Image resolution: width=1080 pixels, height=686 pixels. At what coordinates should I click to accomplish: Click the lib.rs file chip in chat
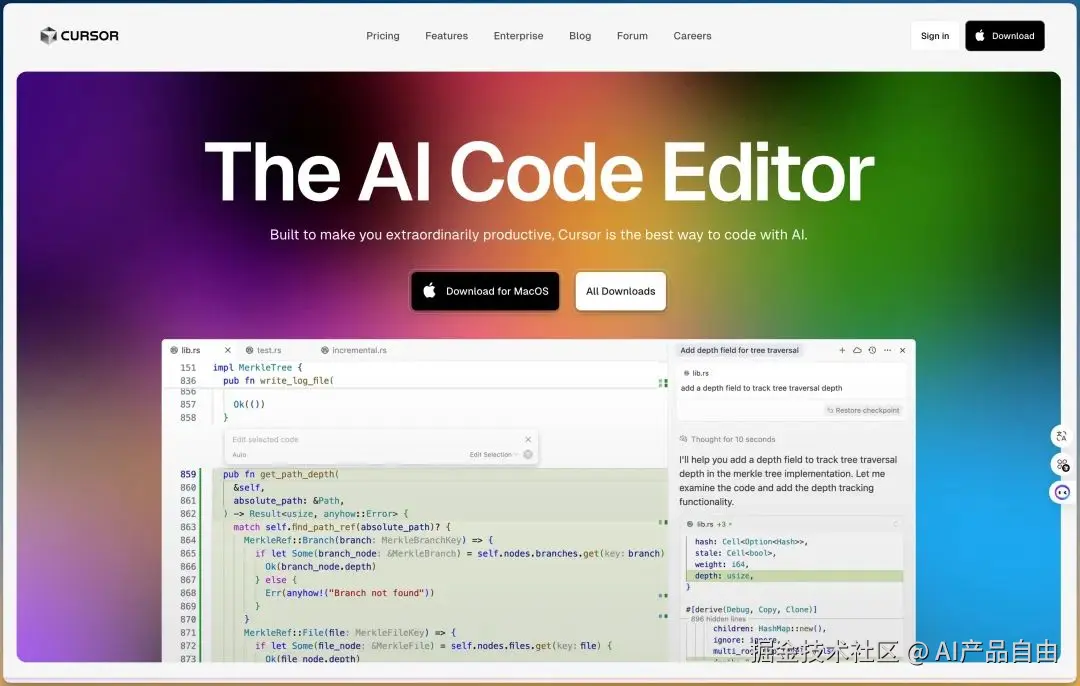coord(696,373)
